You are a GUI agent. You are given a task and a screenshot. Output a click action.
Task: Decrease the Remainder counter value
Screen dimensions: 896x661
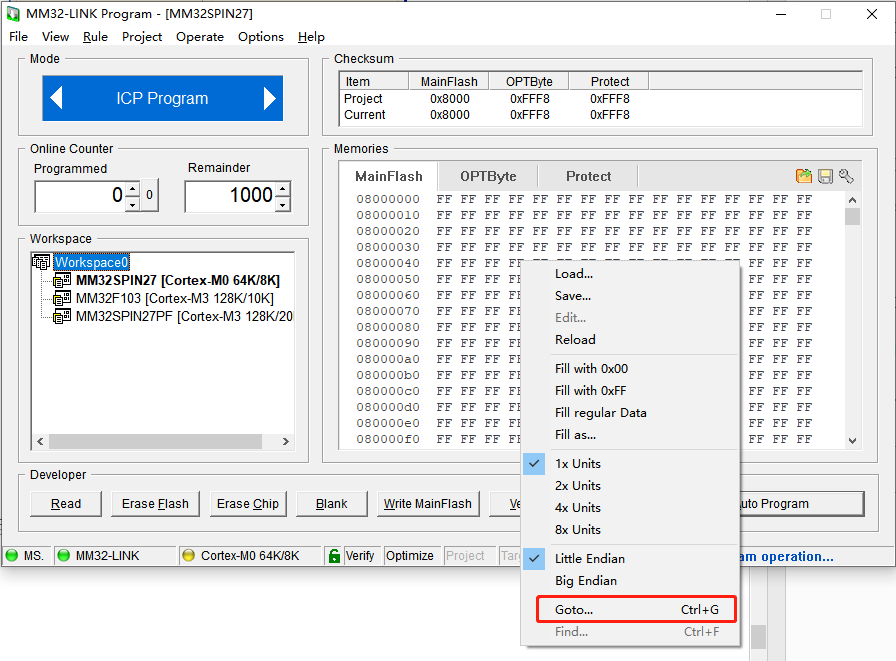coord(283,204)
